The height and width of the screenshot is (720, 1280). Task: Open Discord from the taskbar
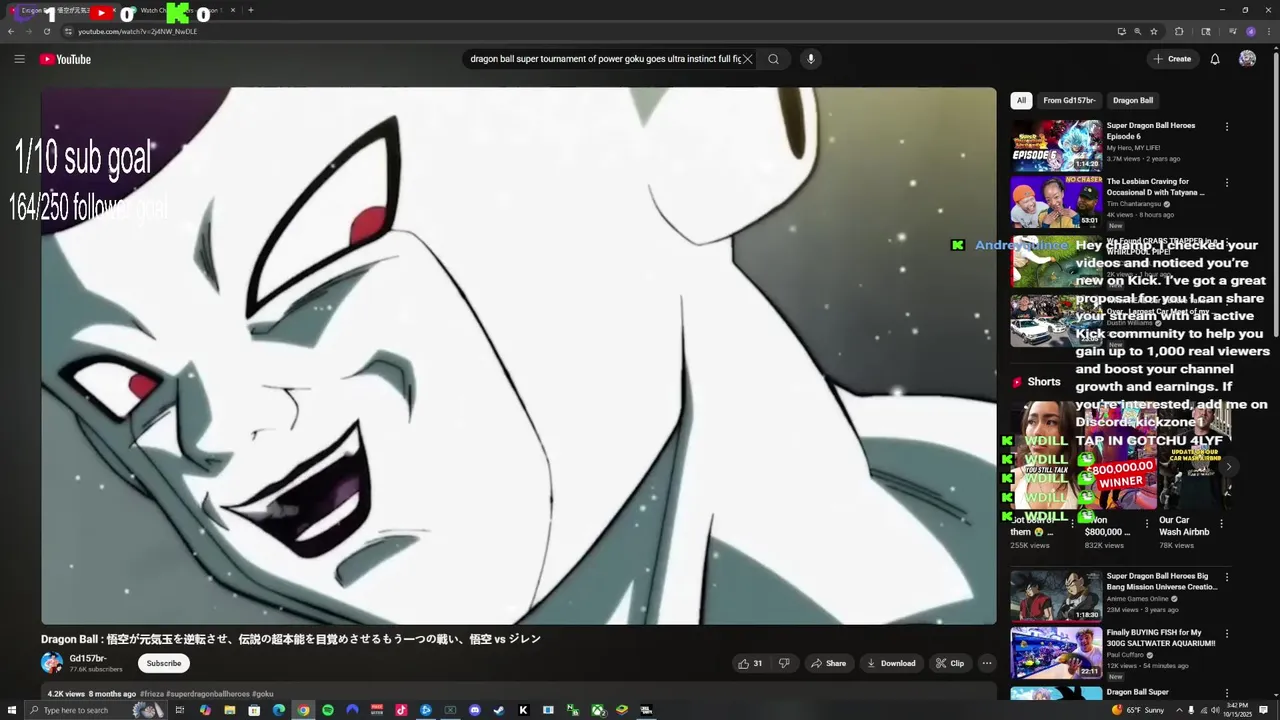pos(475,710)
